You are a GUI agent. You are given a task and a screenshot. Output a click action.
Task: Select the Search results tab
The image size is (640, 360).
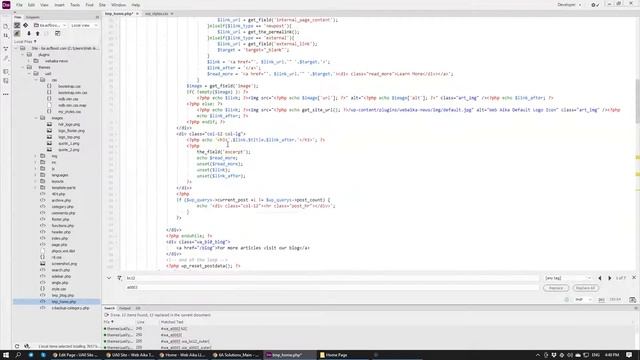[109, 308]
